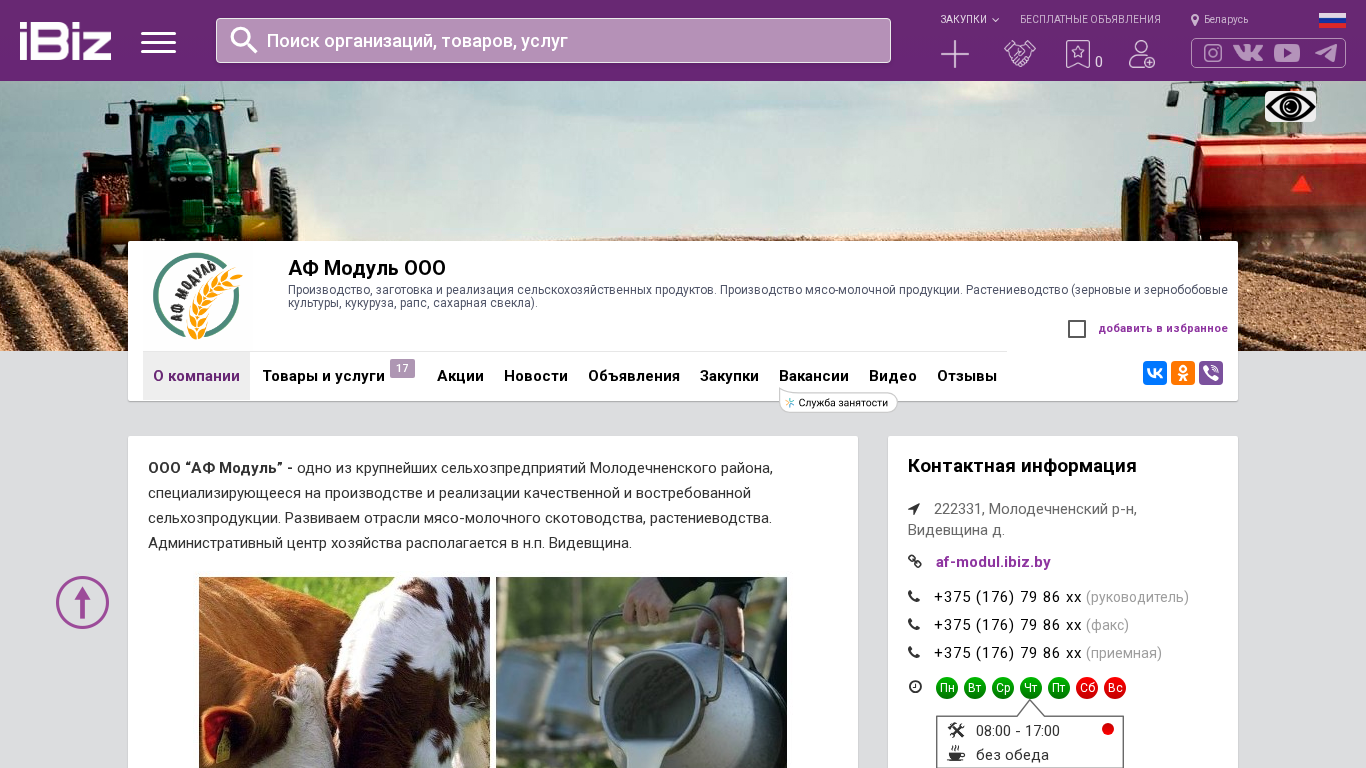Select Thursday (Чт) schedule circle
Viewport: 1366px width, 768px height.
click(1031, 688)
